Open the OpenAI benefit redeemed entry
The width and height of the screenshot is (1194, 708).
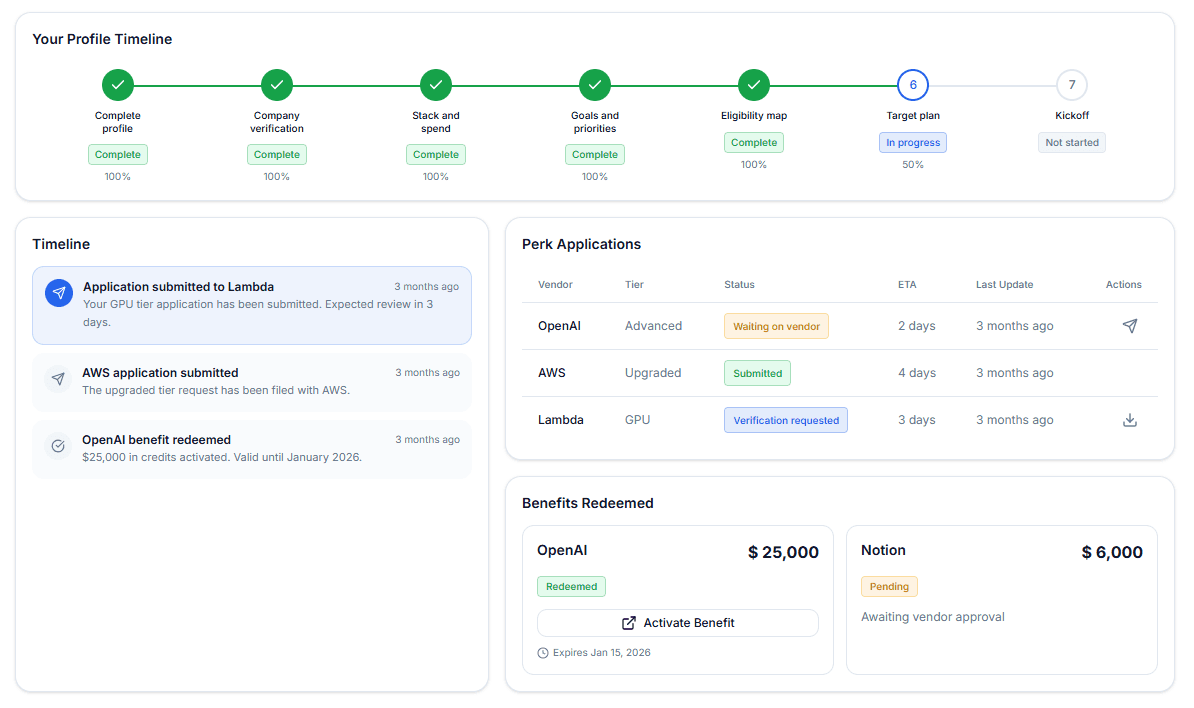pyautogui.click(x=252, y=449)
